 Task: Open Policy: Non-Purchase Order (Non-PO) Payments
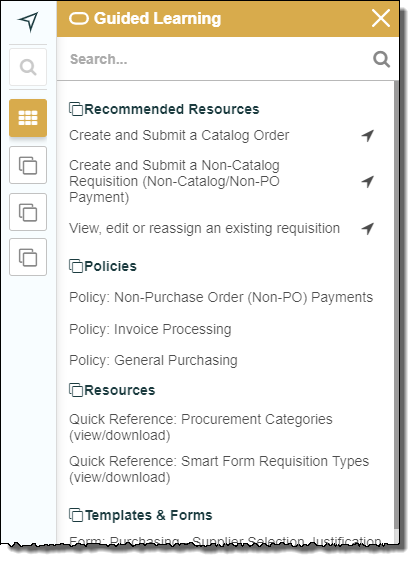coord(221,297)
